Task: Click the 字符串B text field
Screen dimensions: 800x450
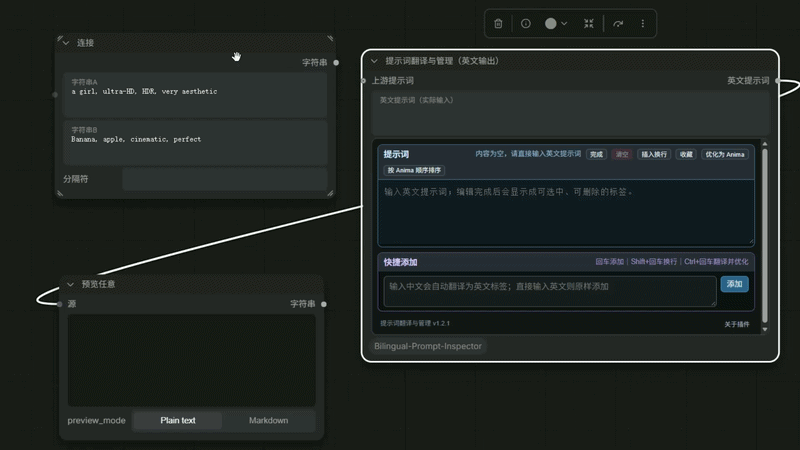Action: tap(195, 143)
